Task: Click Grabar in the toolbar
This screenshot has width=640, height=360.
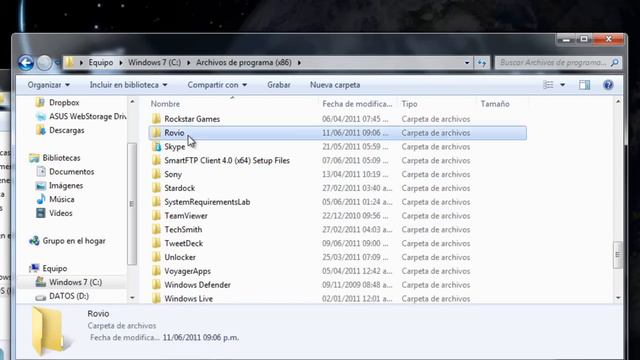Action: (x=279, y=85)
